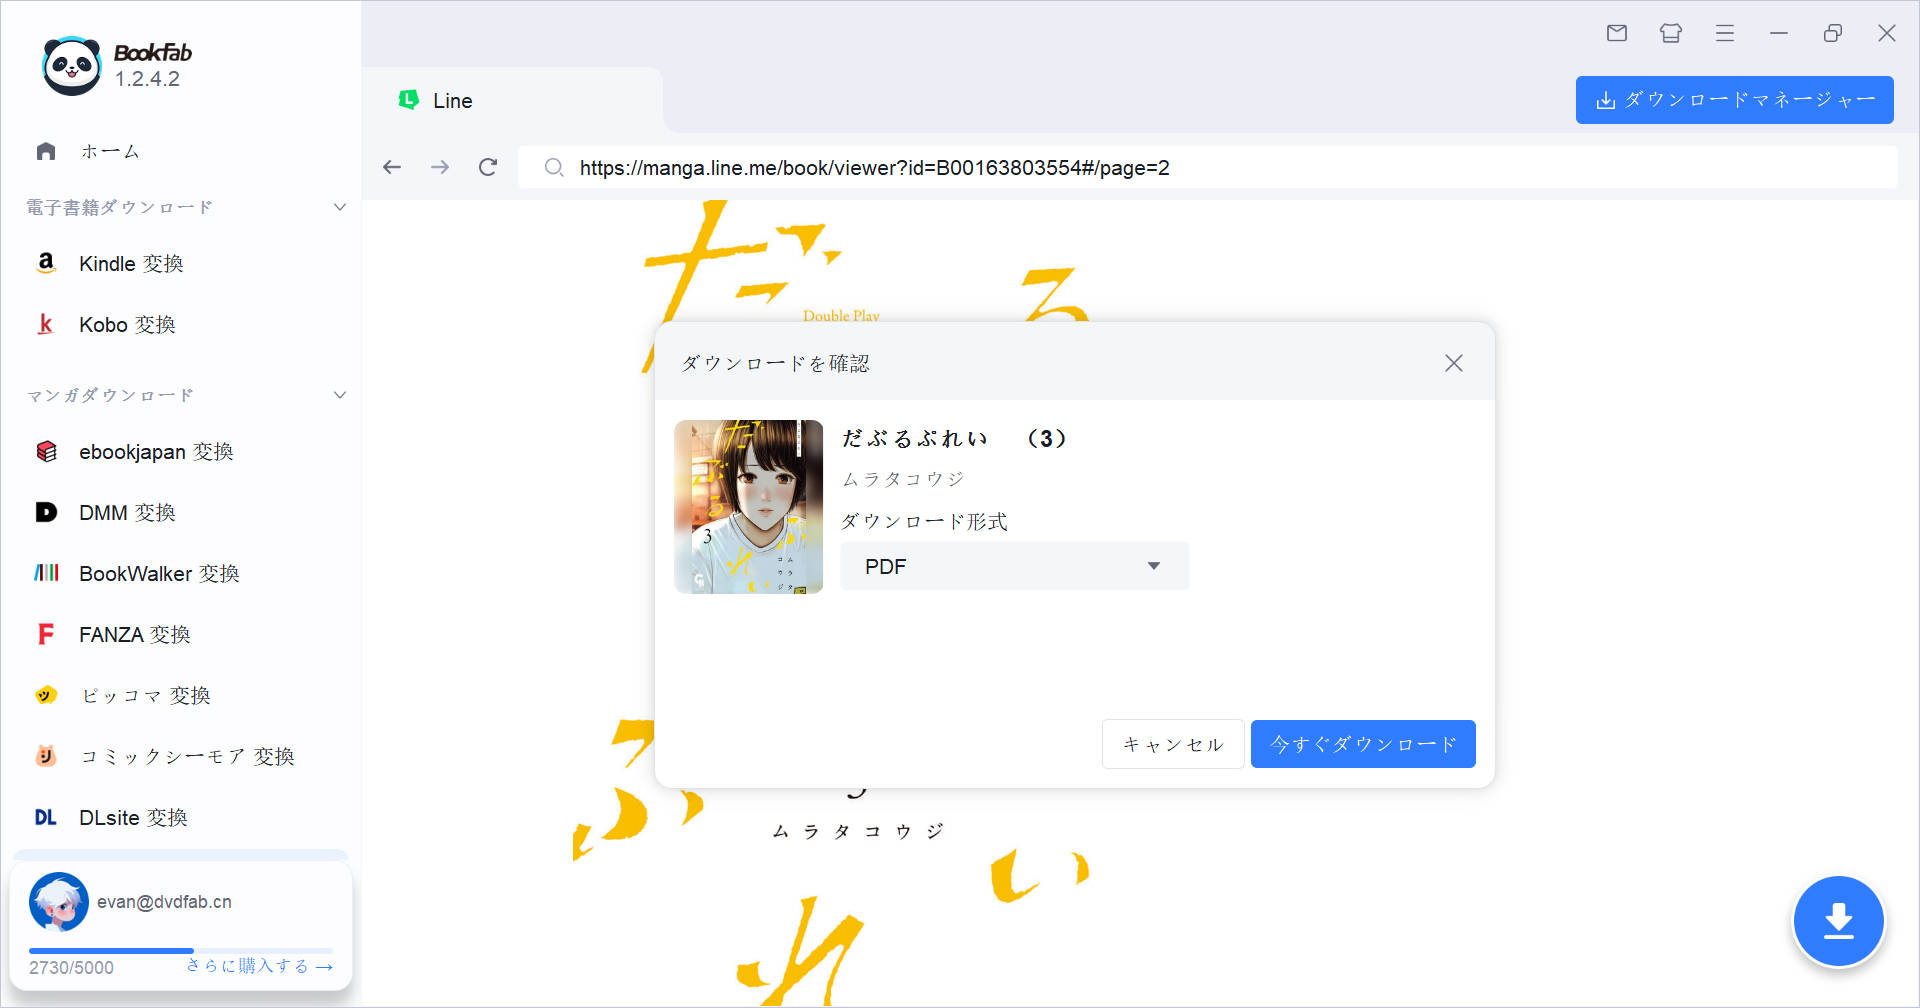Close the download confirmation dialog

1454,363
